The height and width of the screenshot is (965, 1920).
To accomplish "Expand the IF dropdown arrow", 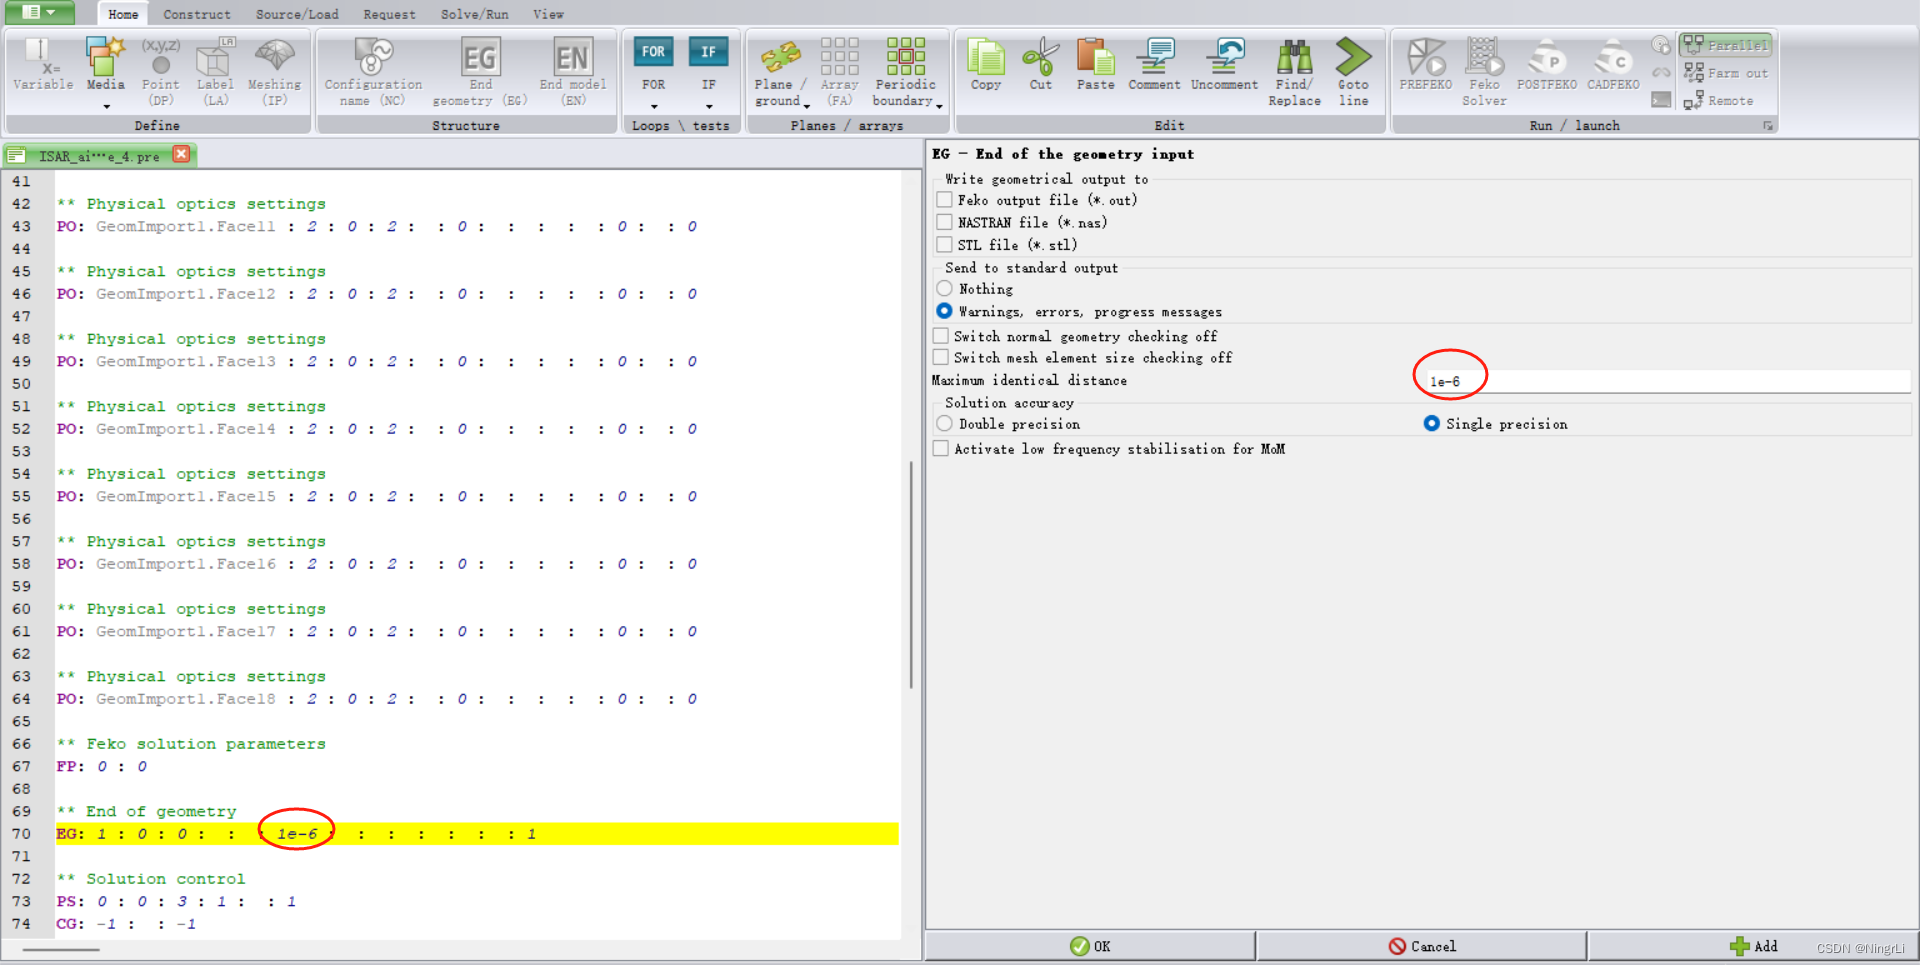I will [x=709, y=106].
